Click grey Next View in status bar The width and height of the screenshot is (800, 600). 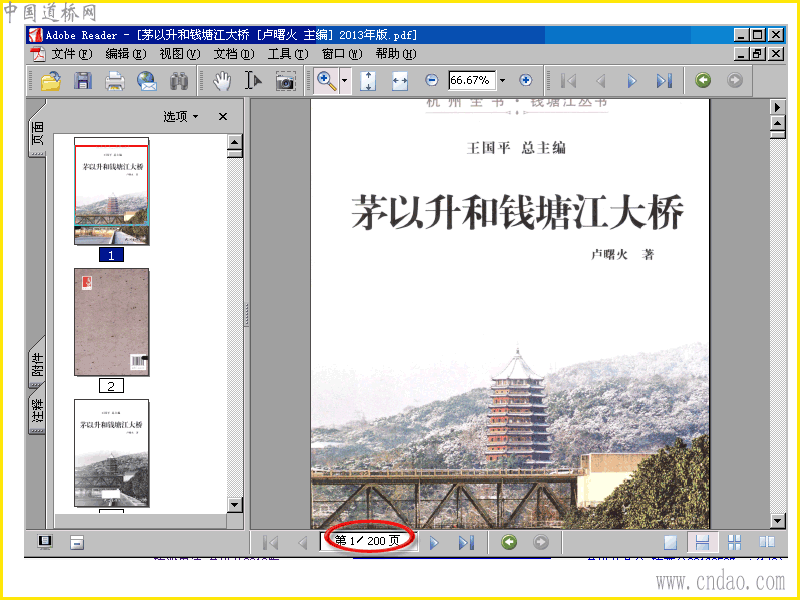(x=541, y=542)
